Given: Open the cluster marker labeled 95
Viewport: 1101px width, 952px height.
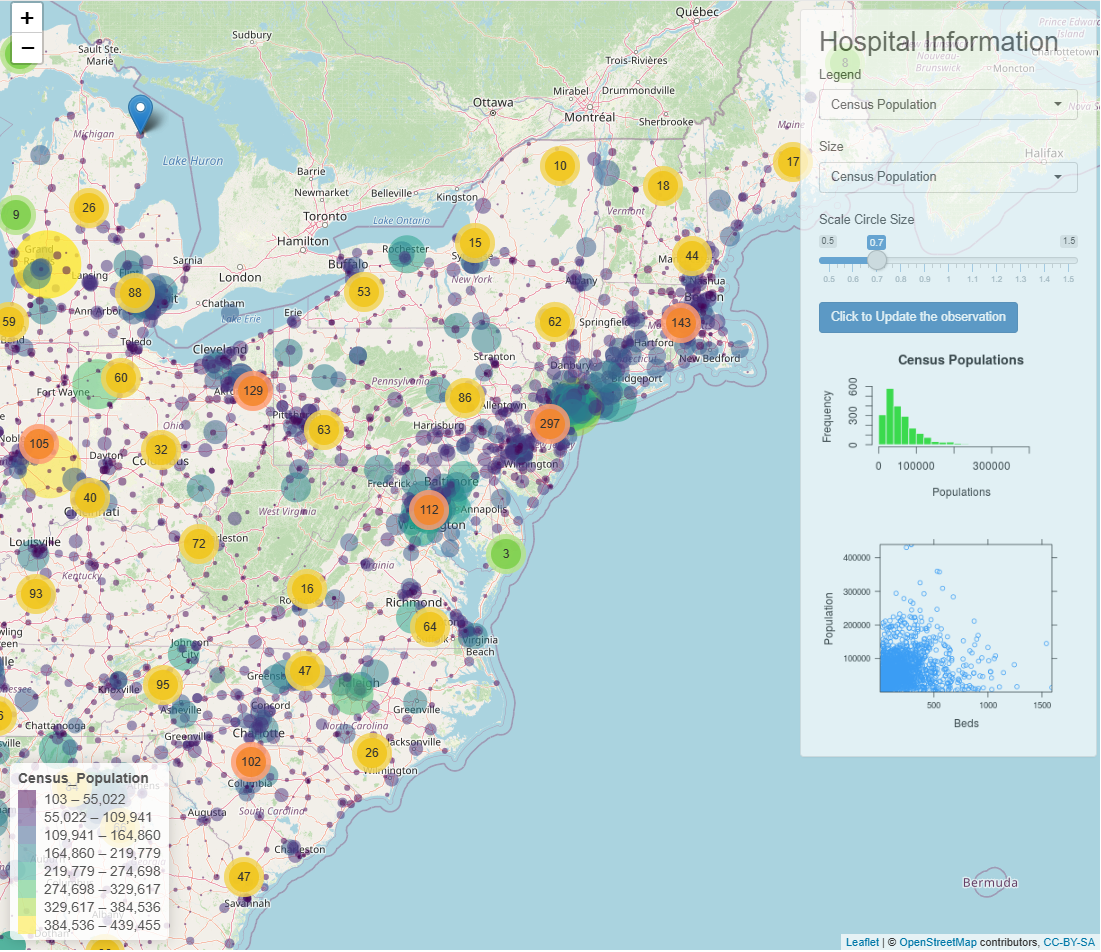Looking at the screenshot, I should pyautogui.click(x=162, y=684).
